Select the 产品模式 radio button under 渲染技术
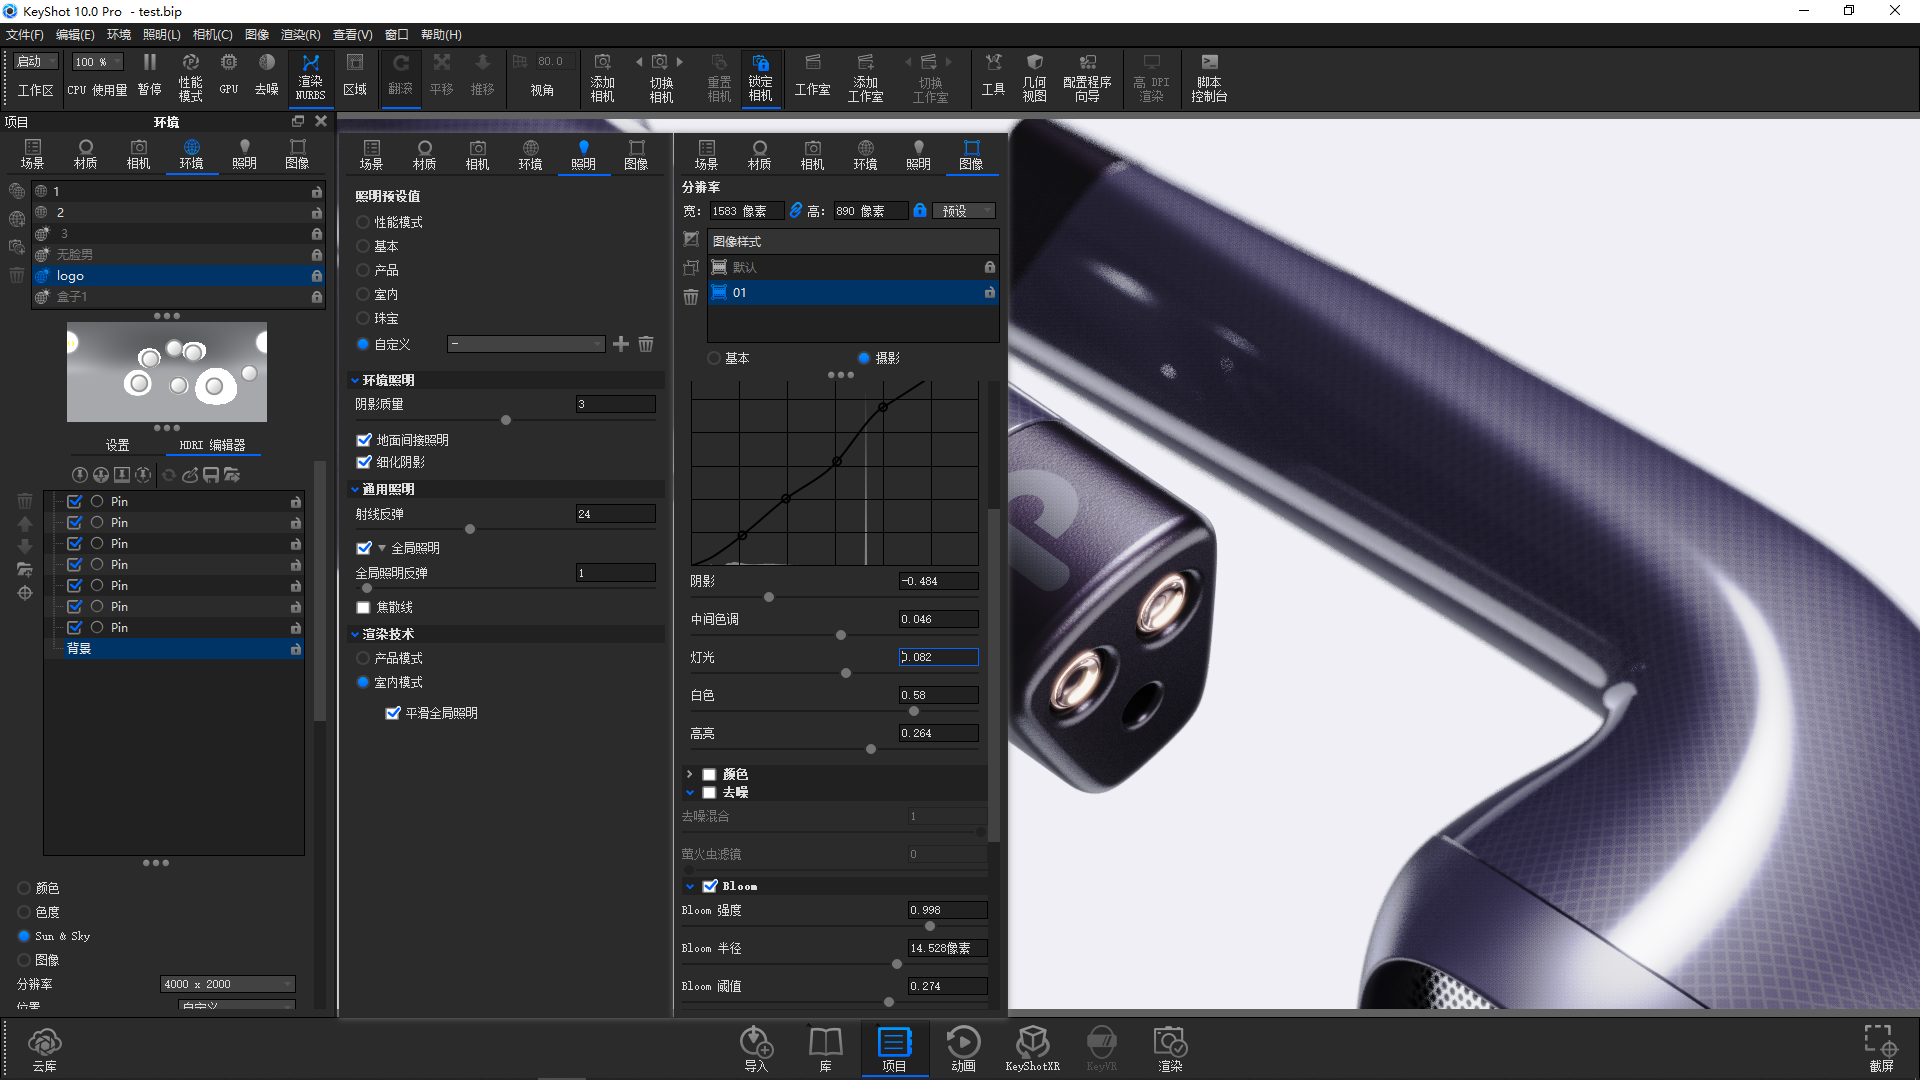Image resolution: width=1920 pixels, height=1080 pixels. click(363, 658)
